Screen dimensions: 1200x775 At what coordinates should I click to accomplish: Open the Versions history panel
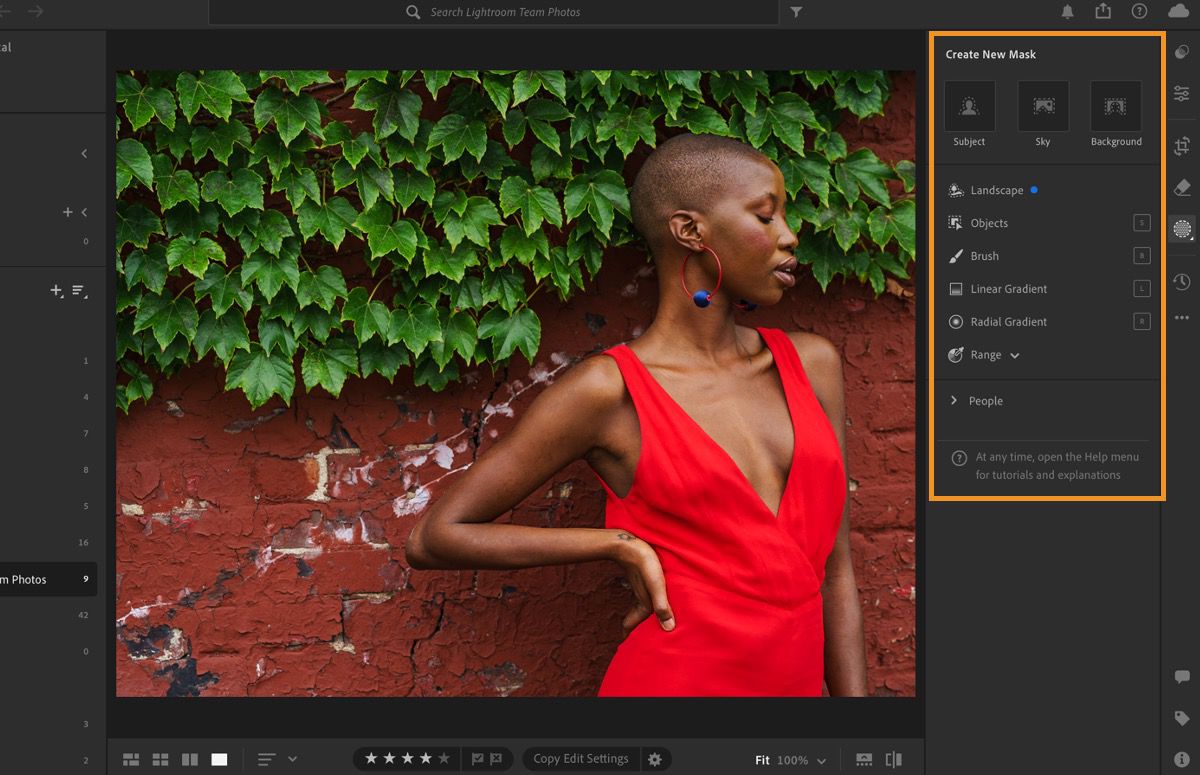tap(1181, 281)
